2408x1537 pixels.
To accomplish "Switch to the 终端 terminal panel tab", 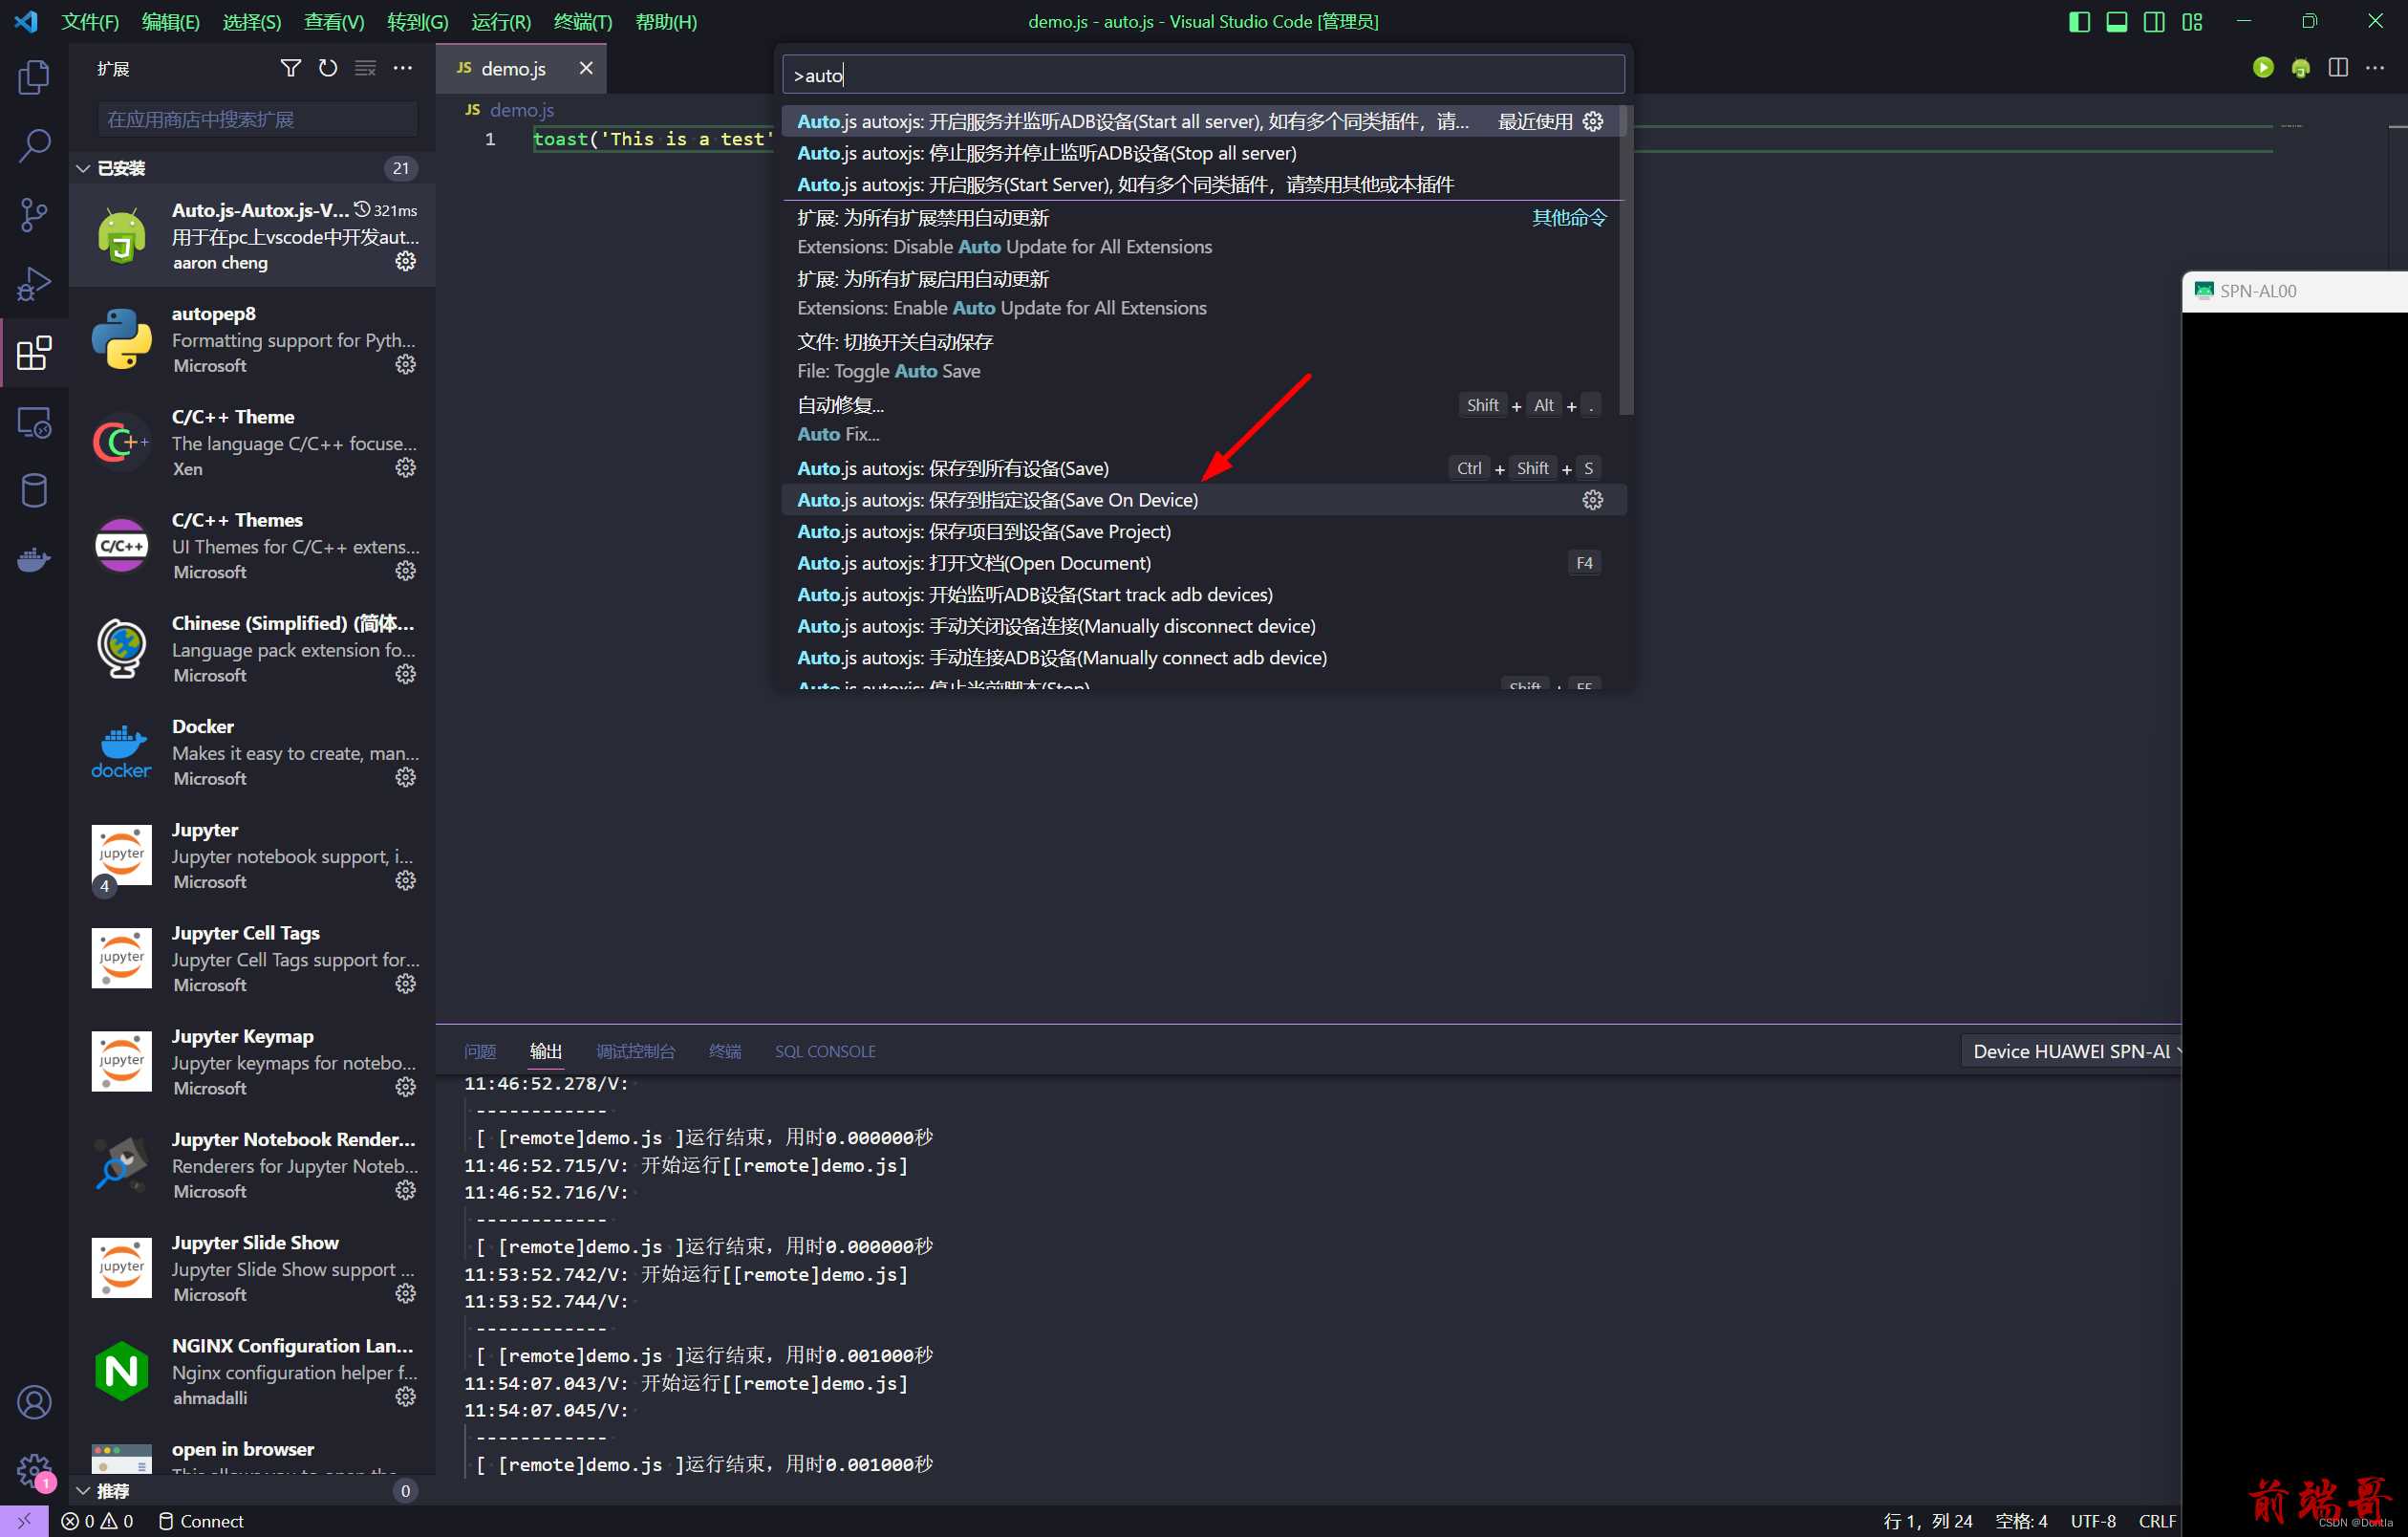I will click(725, 1051).
